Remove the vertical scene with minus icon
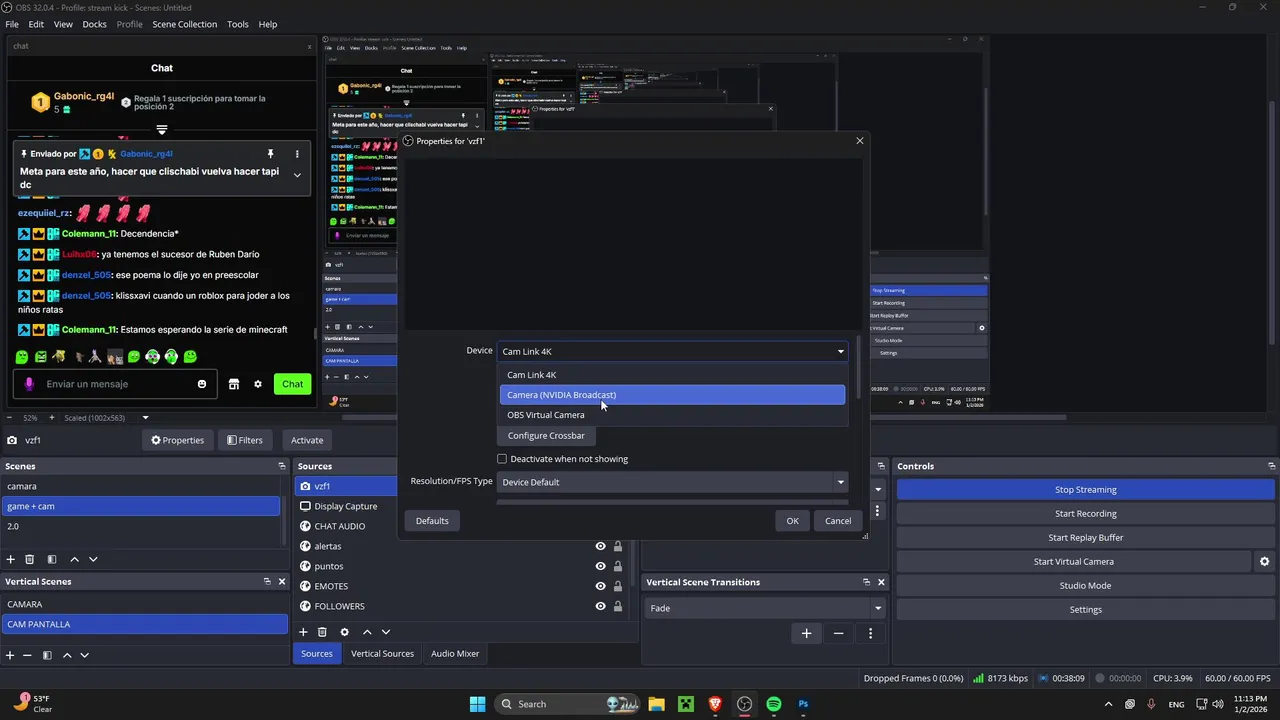This screenshot has height=720, width=1280. click(28, 655)
